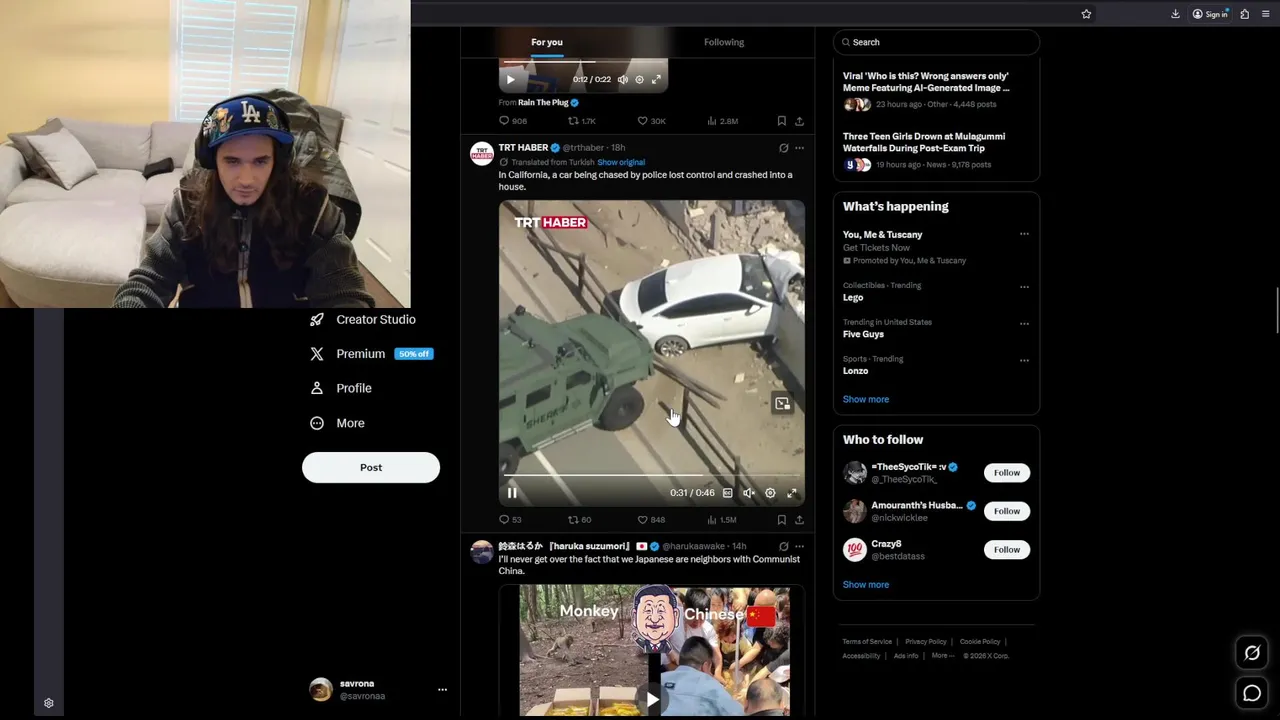Image resolution: width=1280 pixels, height=720 pixels.
Task: Open more options for You, Me & Tuscany
Action: coord(1024,234)
